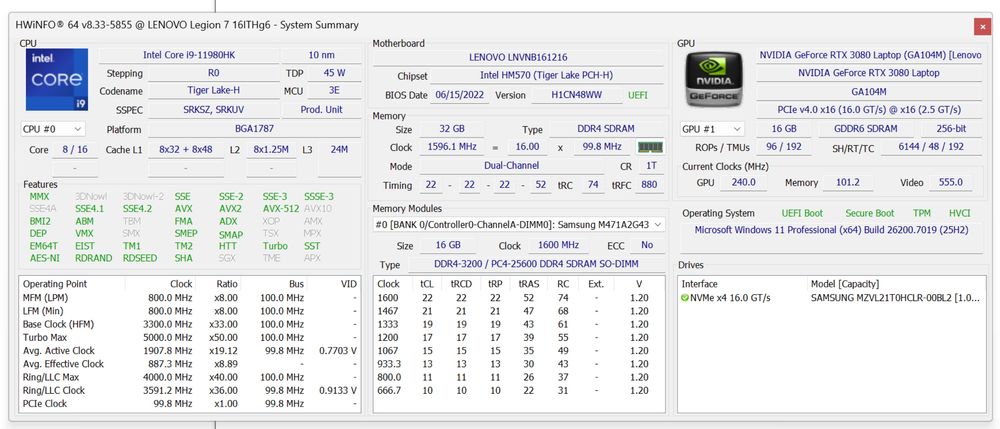Click the 8x32 + 8x48 L1 cache value
The height and width of the screenshot is (429, 1000).
(186, 150)
